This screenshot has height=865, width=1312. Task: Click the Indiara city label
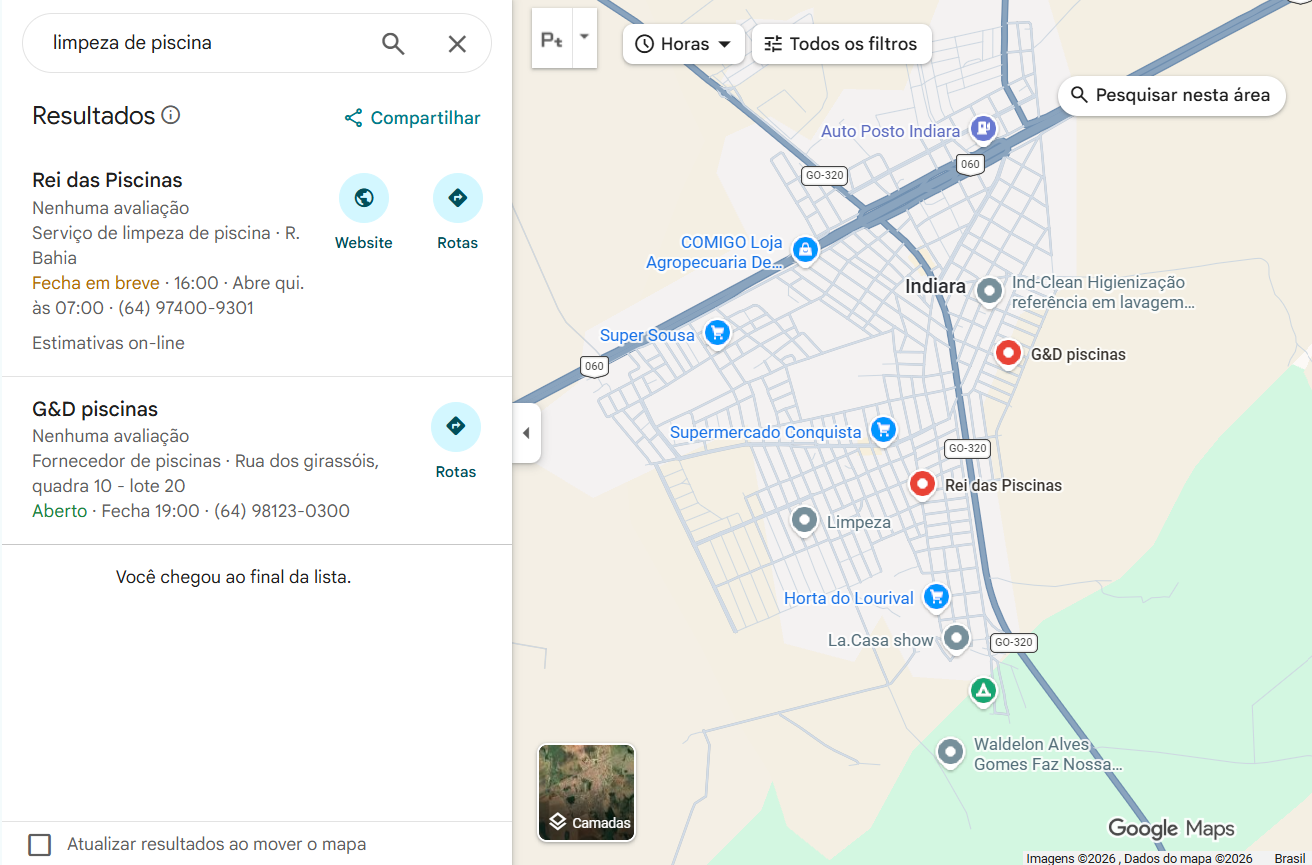(x=935, y=286)
